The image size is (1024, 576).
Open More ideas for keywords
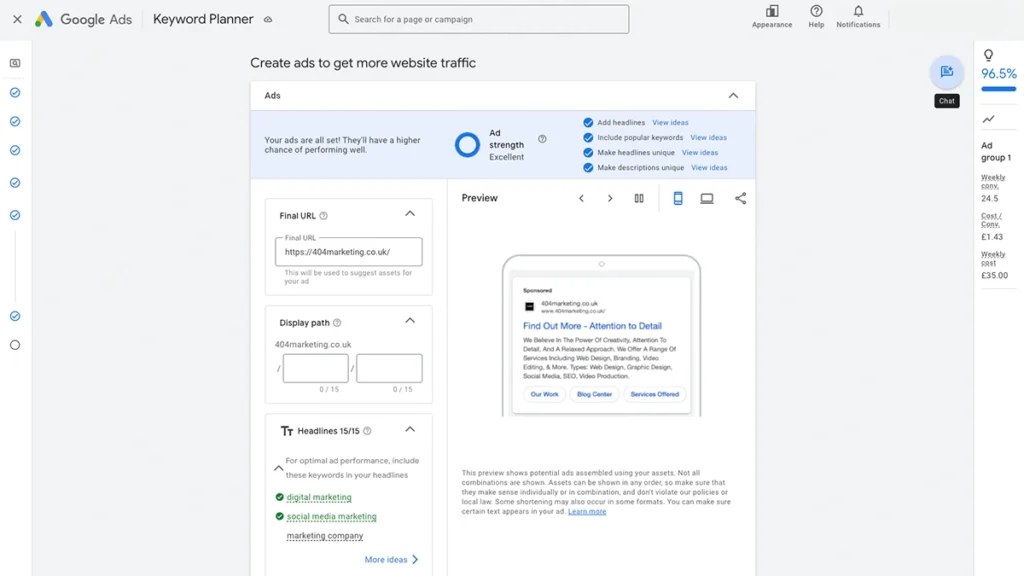[x=392, y=560]
